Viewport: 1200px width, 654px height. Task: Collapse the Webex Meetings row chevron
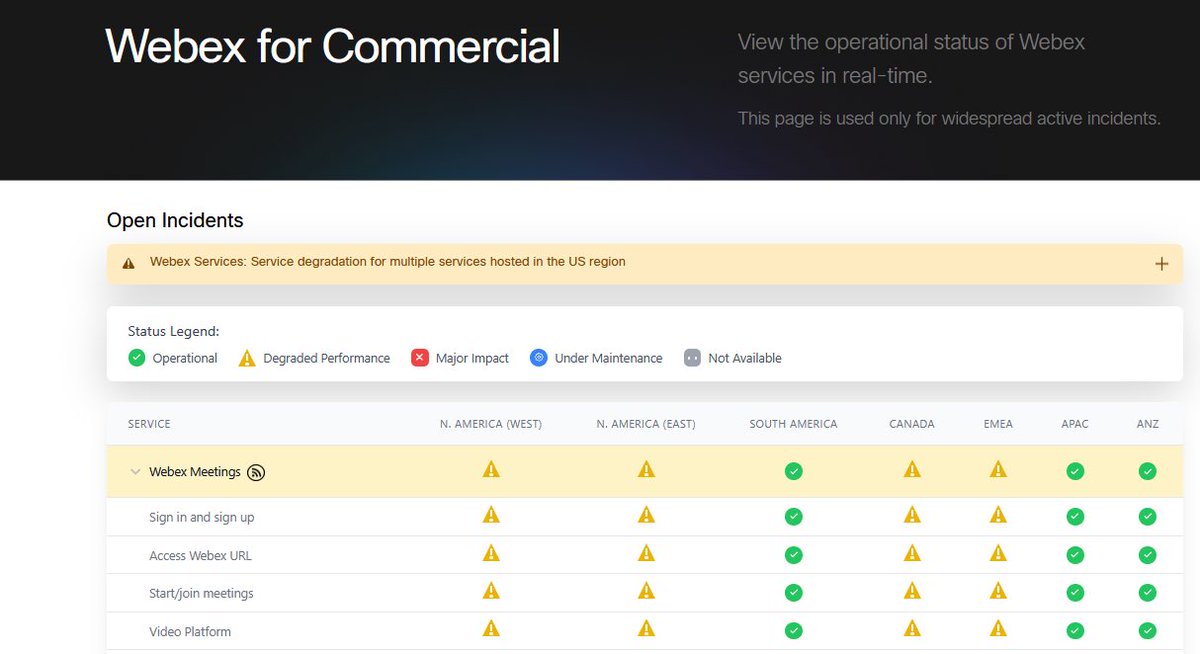pyautogui.click(x=135, y=472)
